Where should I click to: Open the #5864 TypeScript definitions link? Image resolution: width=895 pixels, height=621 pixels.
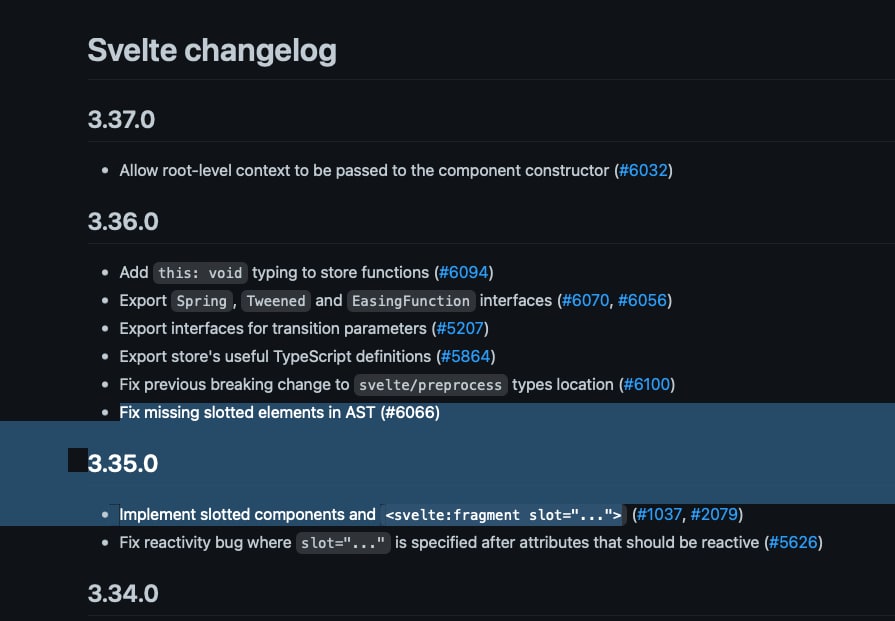pyautogui.click(x=466, y=357)
